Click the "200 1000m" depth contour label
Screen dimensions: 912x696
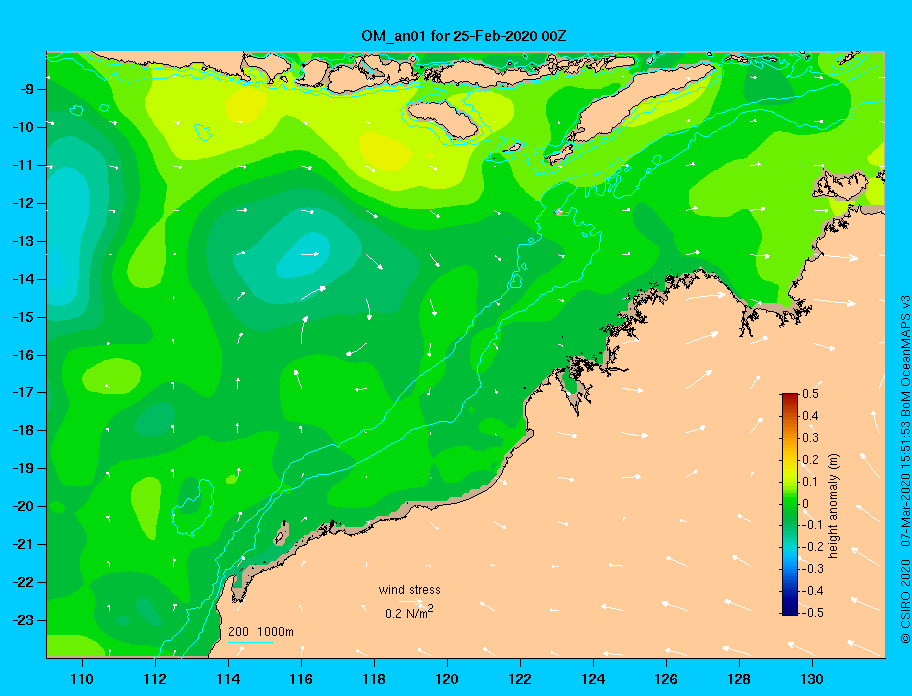(261, 632)
